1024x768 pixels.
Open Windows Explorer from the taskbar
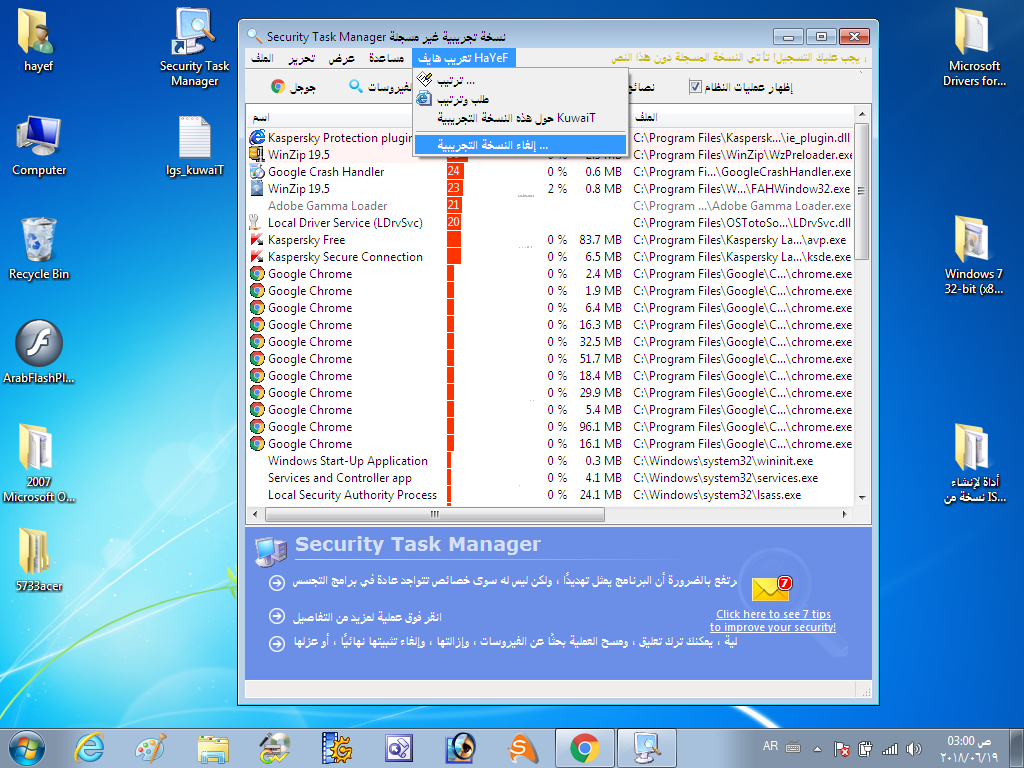[213, 748]
